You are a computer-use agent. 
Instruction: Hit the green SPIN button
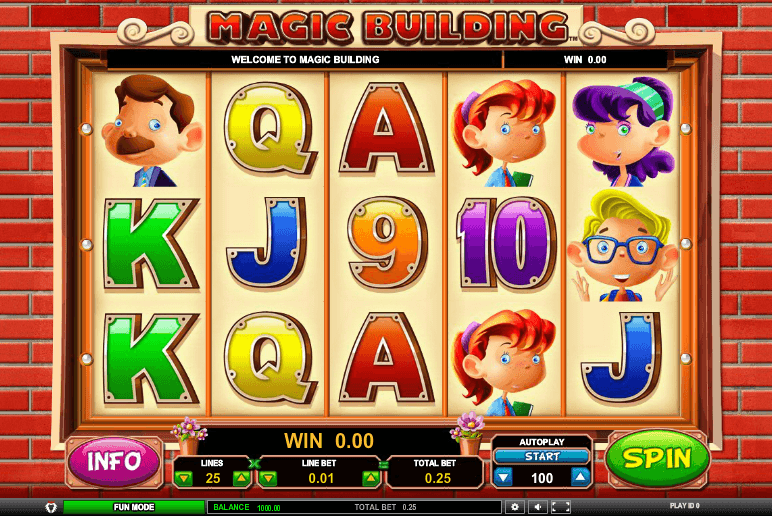tap(657, 459)
